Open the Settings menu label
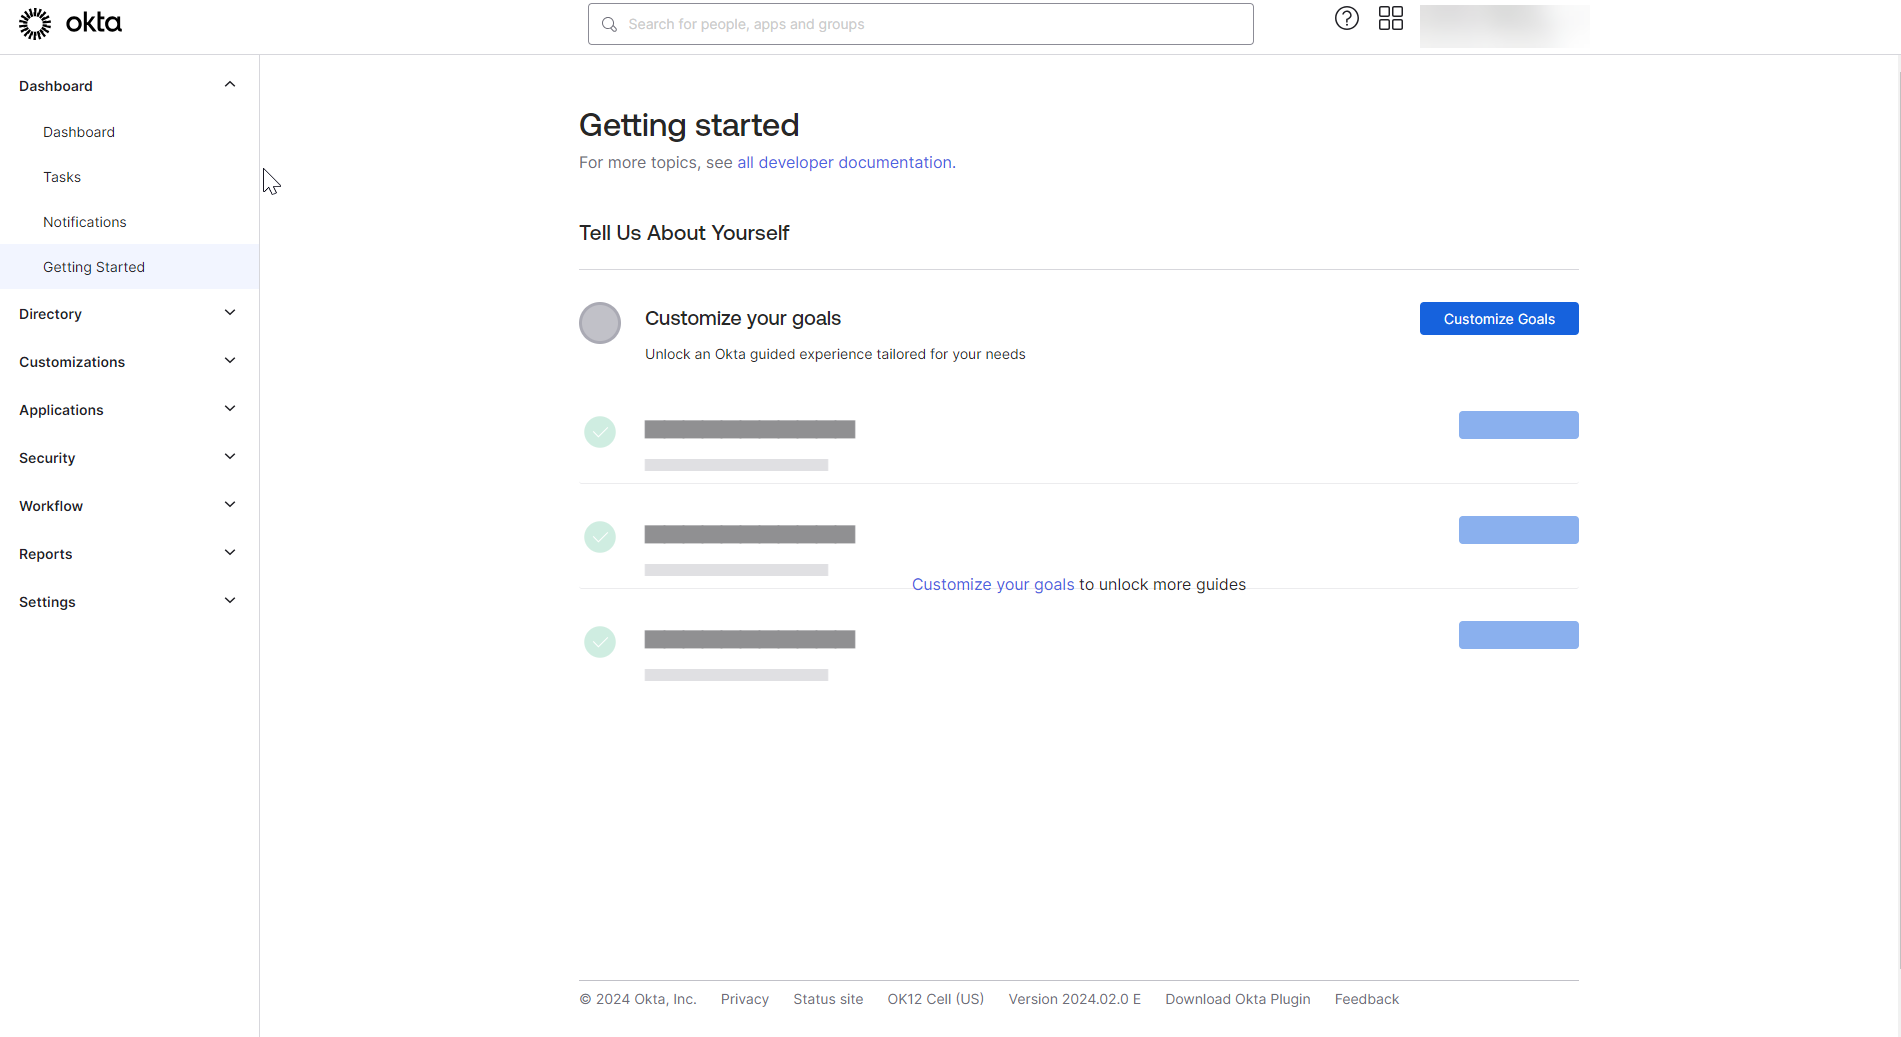Screen dimensions: 1901x1037 coord(47,602)
